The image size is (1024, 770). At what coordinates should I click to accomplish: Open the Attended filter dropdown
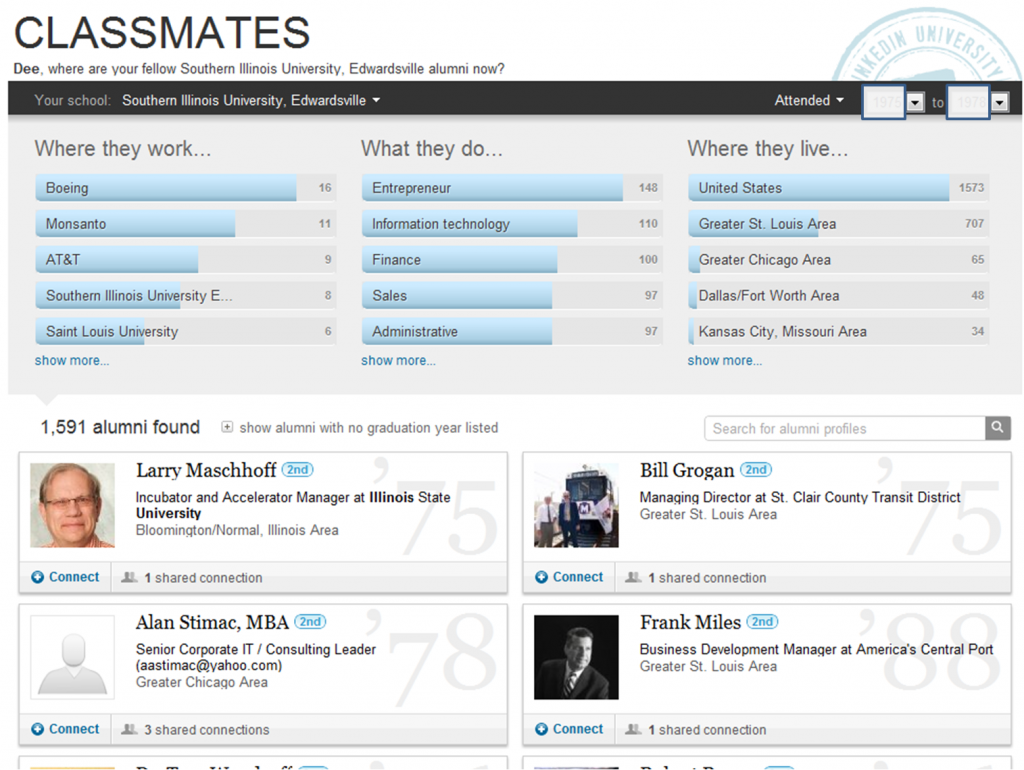point(809,101)
